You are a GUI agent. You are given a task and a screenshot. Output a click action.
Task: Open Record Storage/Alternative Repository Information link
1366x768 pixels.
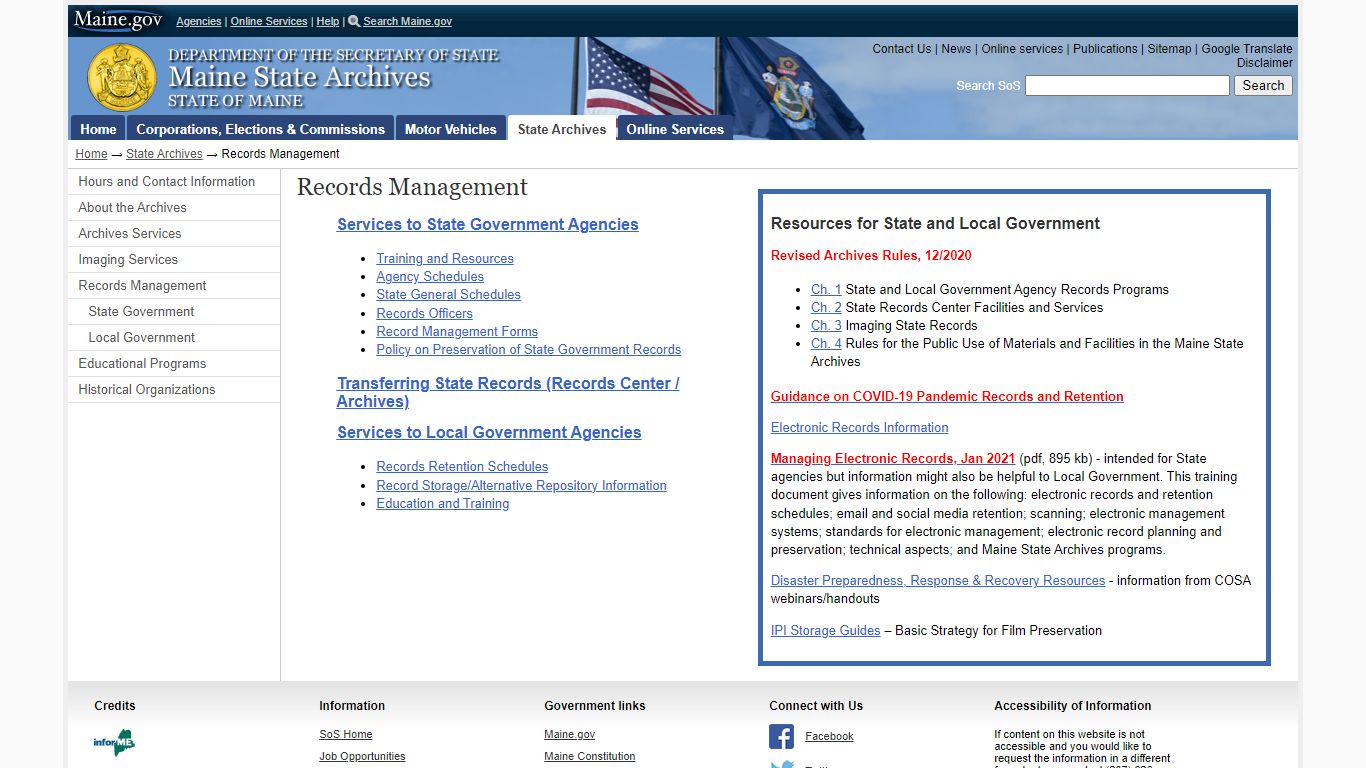tap(521, 485)
